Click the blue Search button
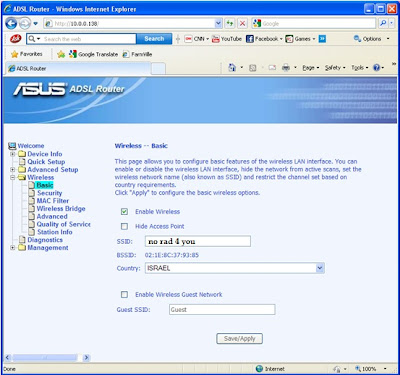The height and width of the screenshot is (375, 400). [x=154, y=39]
